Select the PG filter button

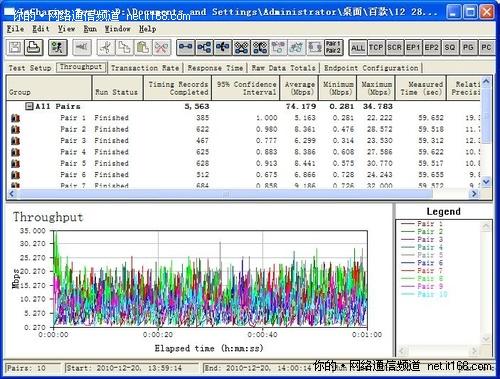point(468,48)
